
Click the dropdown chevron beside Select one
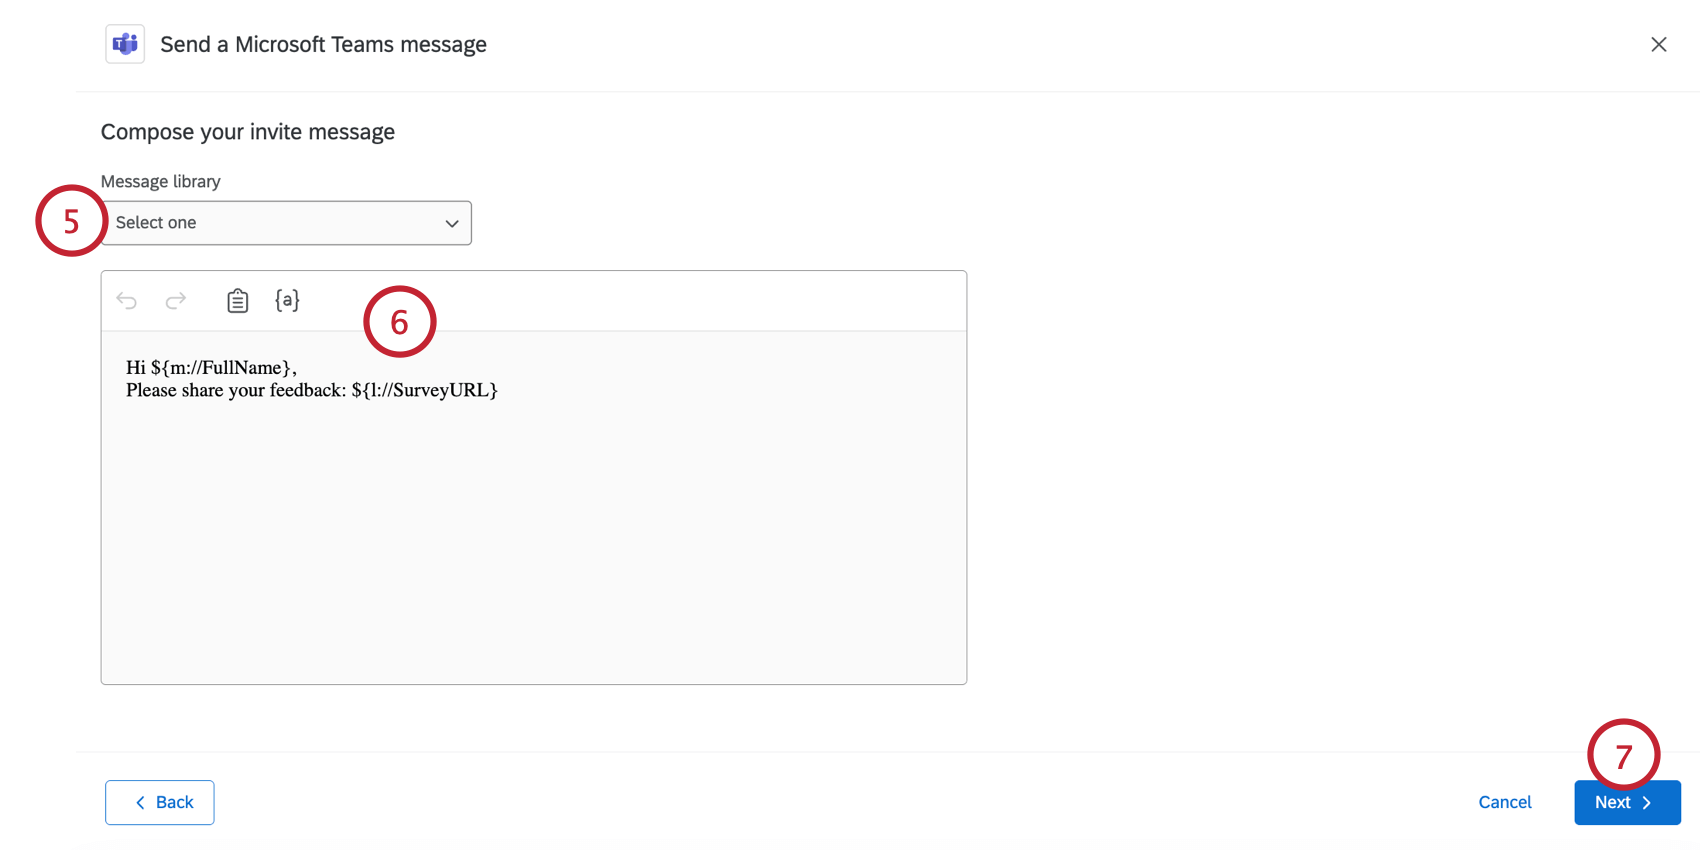tap(452, 223)
